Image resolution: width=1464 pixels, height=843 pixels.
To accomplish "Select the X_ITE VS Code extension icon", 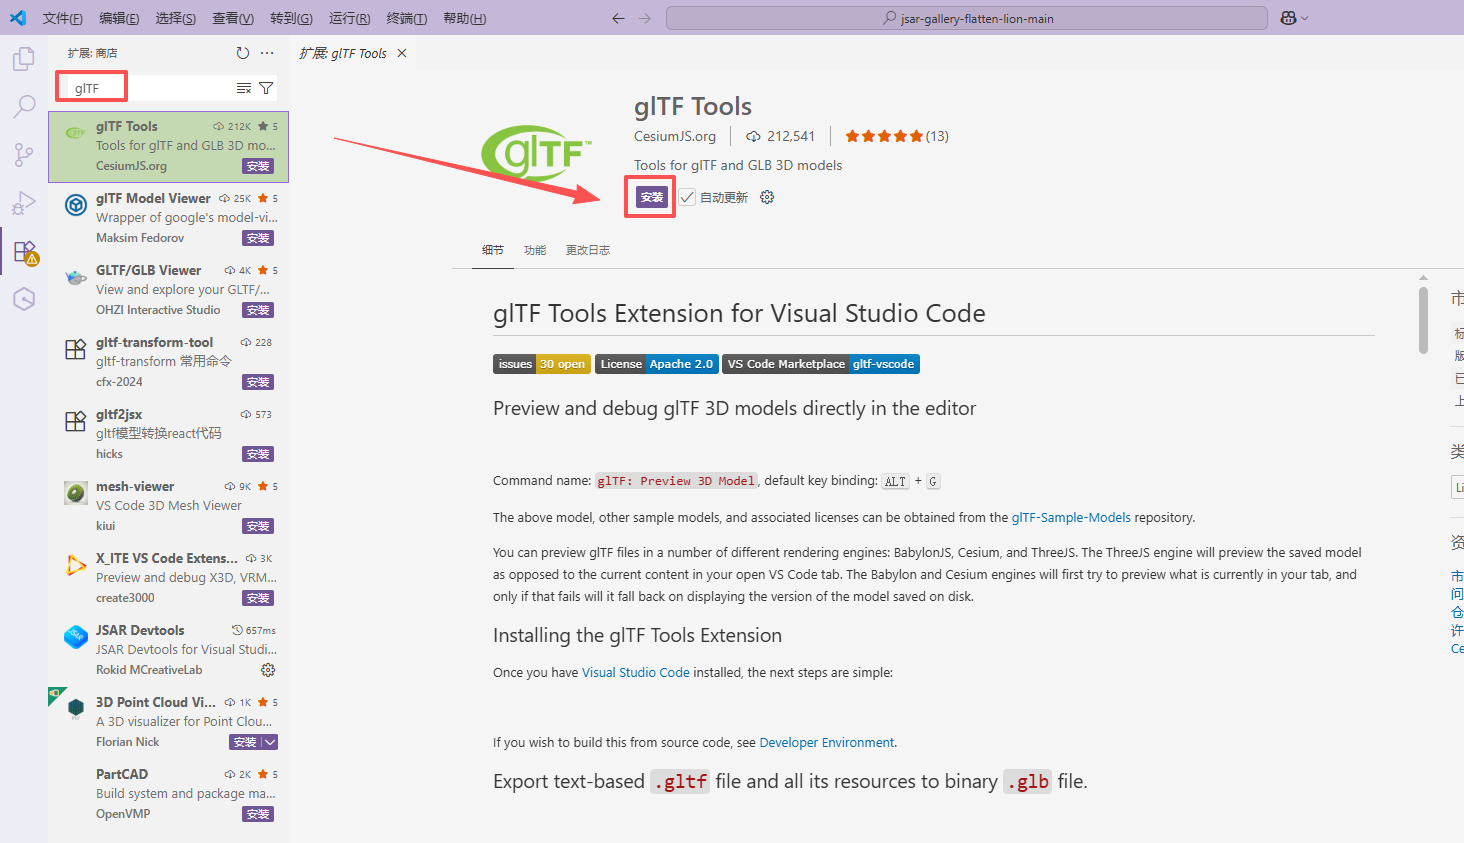I will [x=76, y=565].
